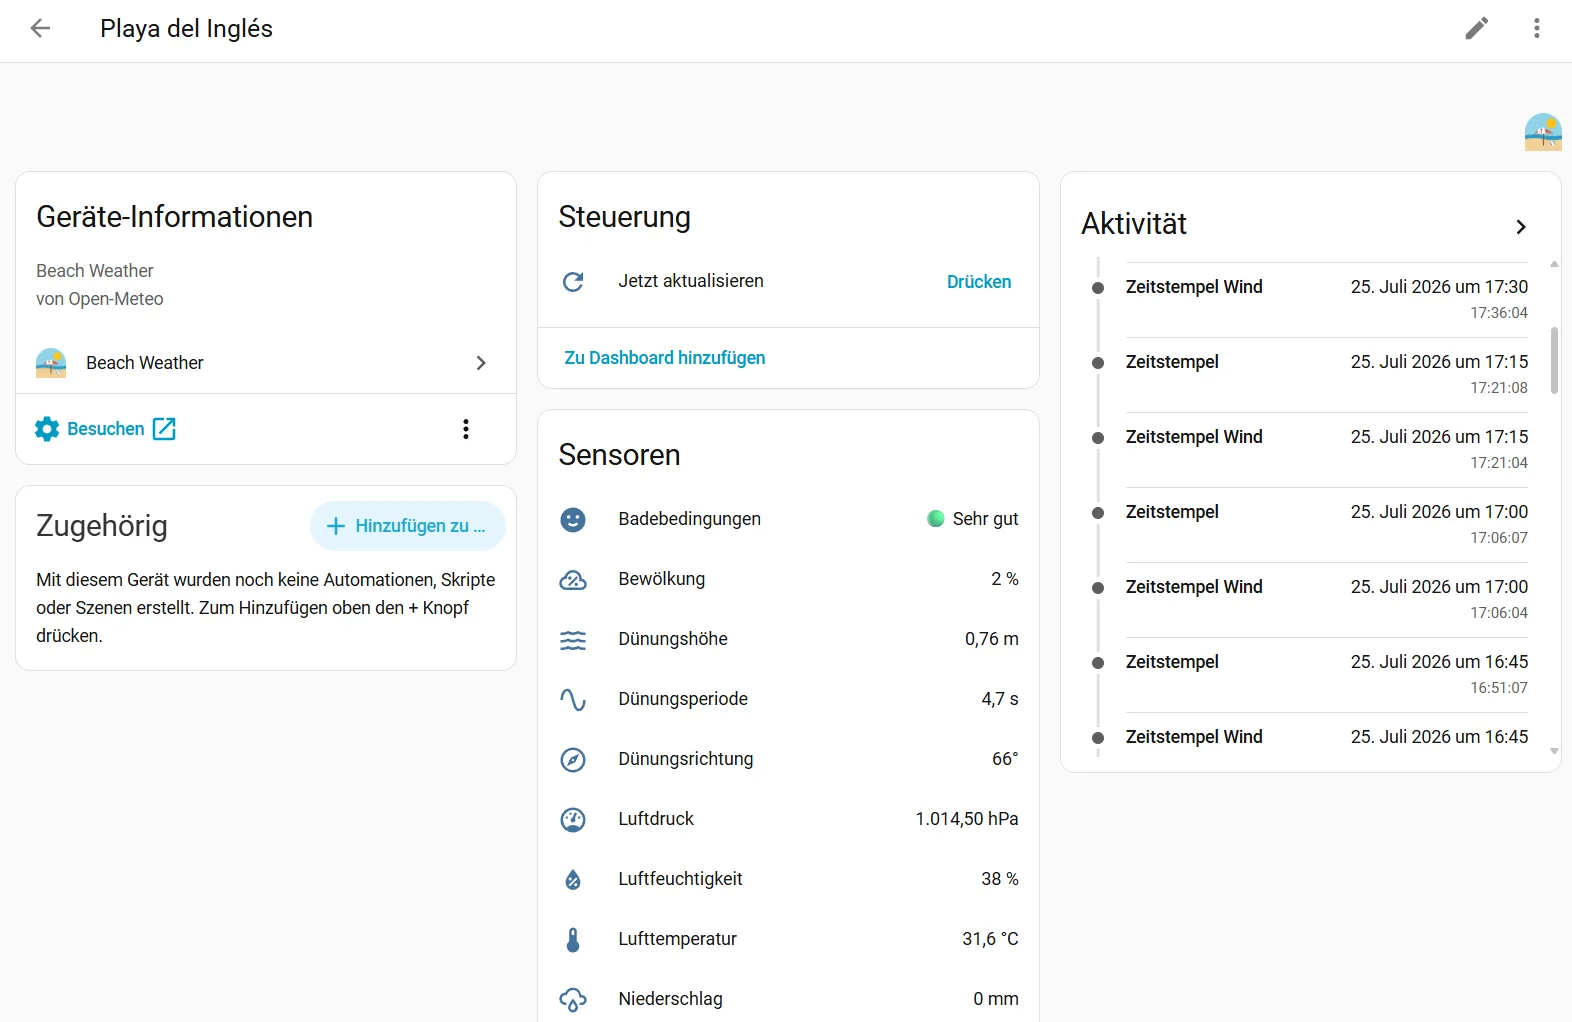
Task: Click the external link icon beside Besuchen
Action: pyautogui.click(x=164, y=429)
